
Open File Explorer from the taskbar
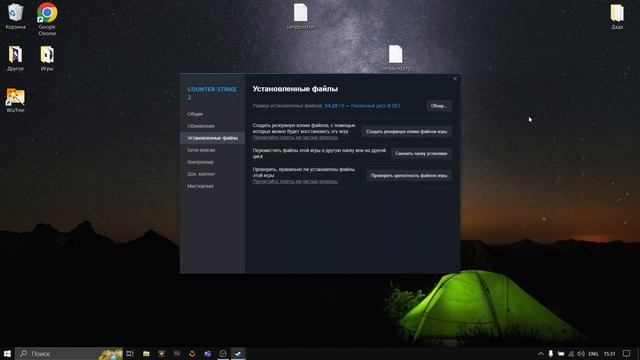(x=146, y=353)
